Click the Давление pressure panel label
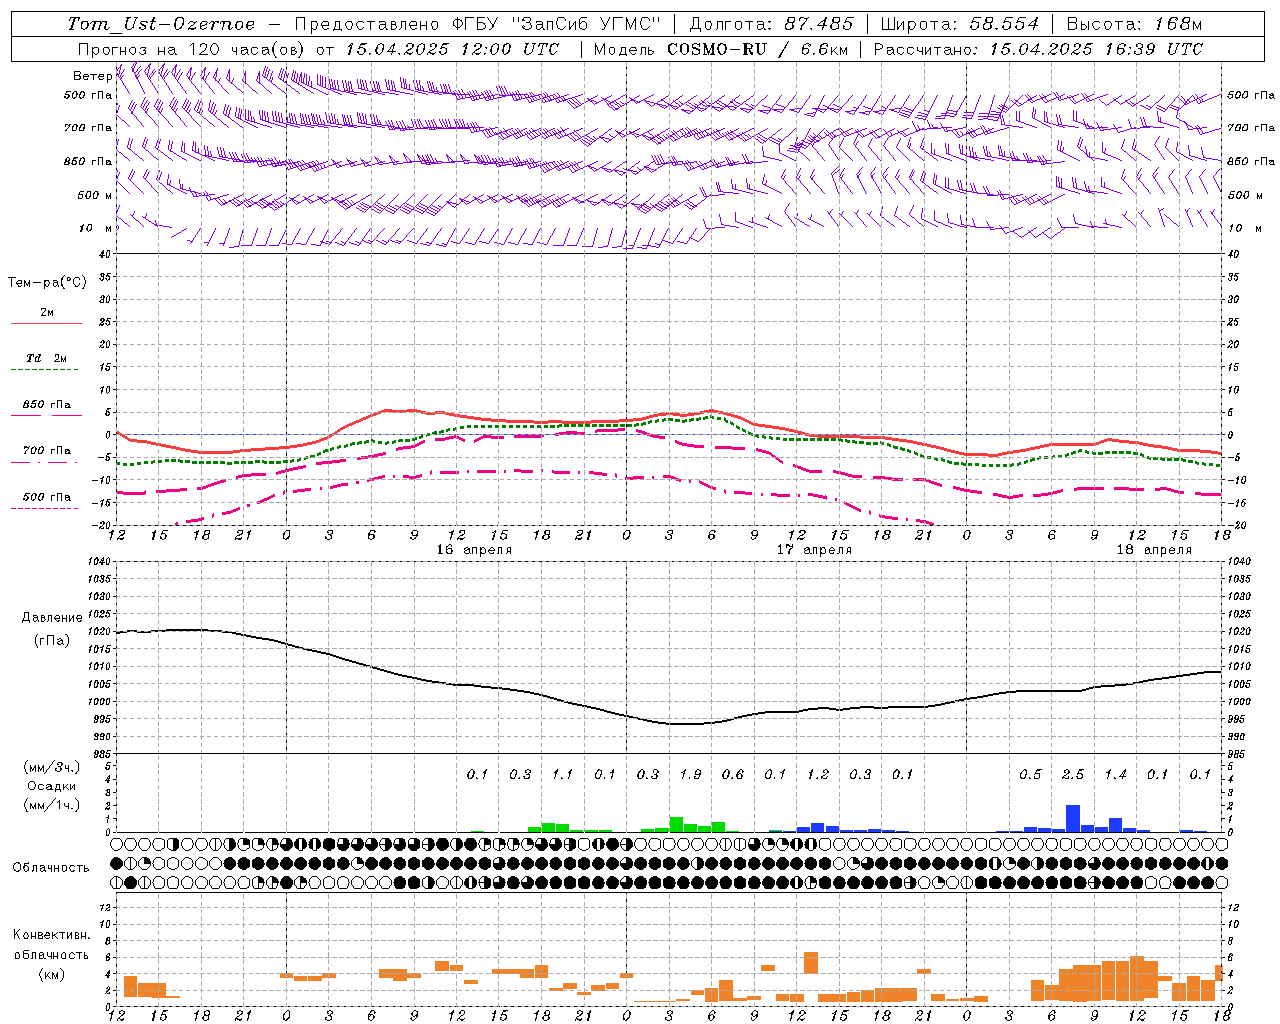 [x=52, y=618]
